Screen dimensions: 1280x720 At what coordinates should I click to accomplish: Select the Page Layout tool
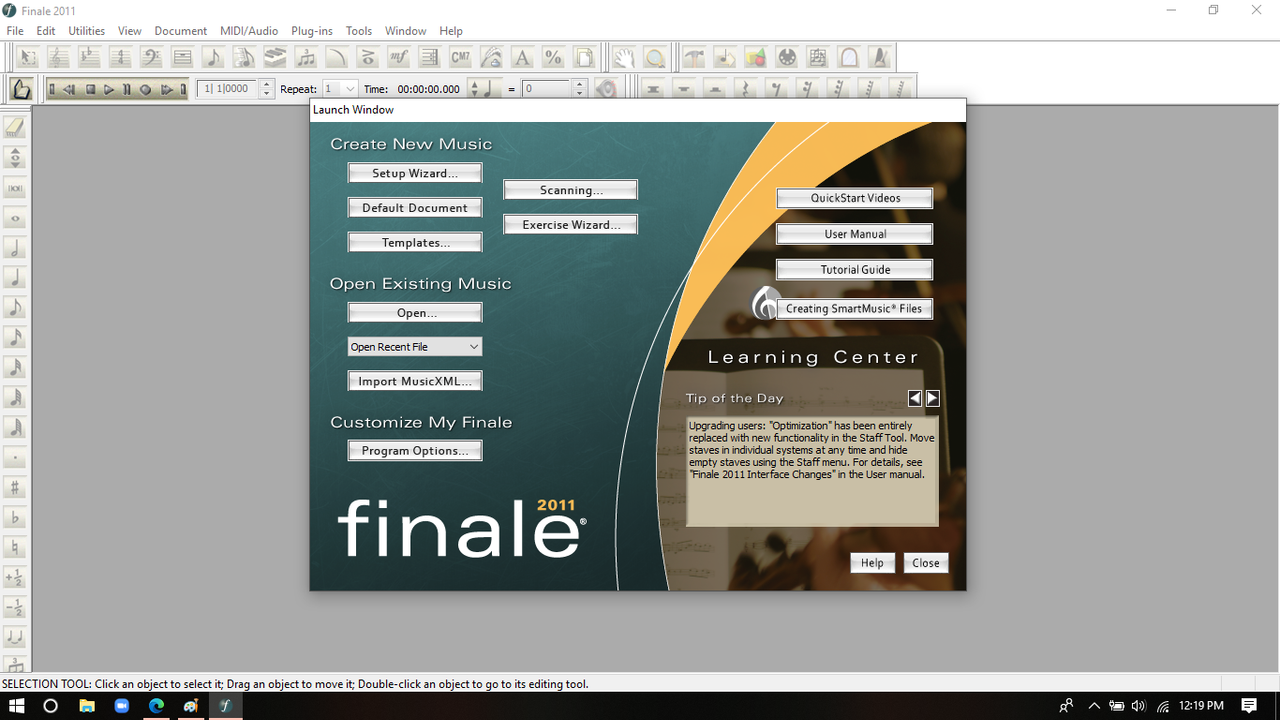click(584, 57)
